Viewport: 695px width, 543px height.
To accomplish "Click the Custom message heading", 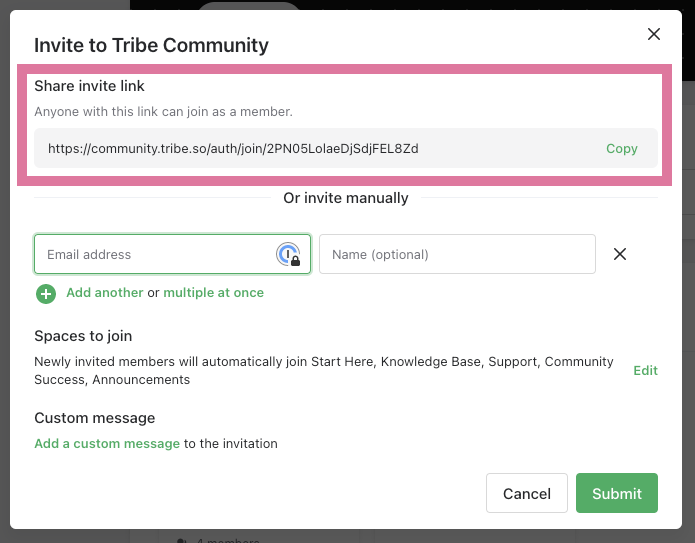I will (95, 418).
